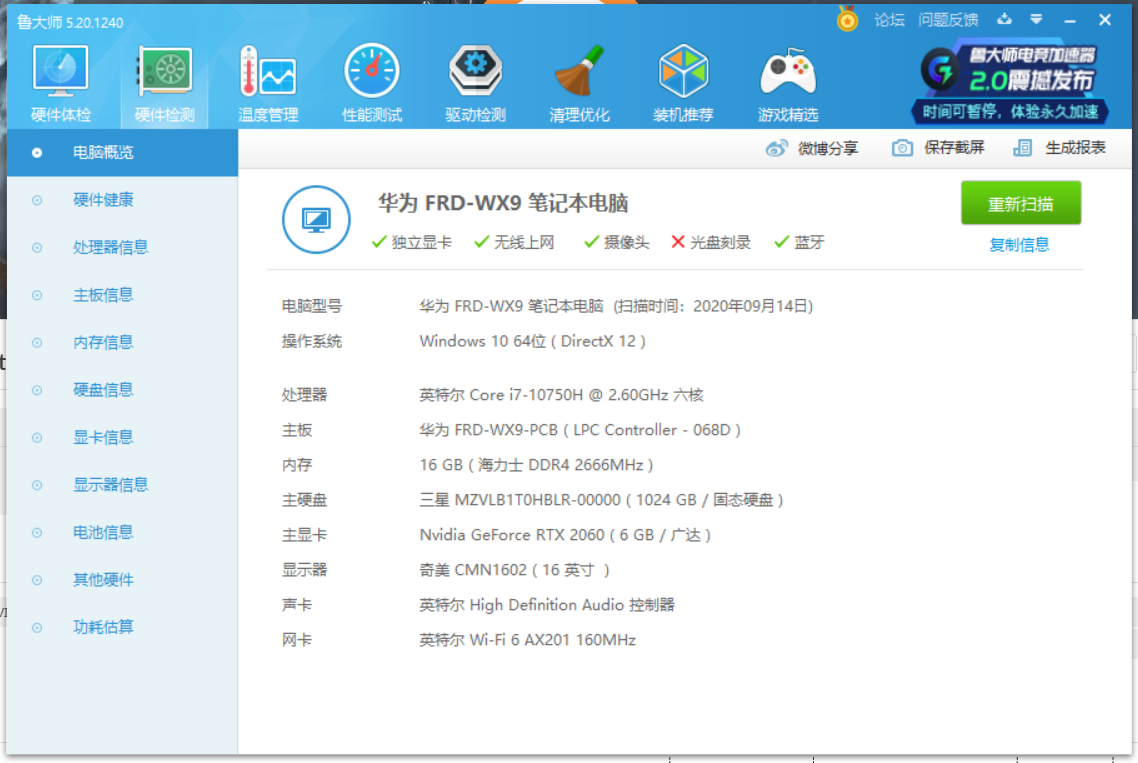Click 生成报表 generate report icon
Screen dimensions: 1138x763
(1059, 148)
